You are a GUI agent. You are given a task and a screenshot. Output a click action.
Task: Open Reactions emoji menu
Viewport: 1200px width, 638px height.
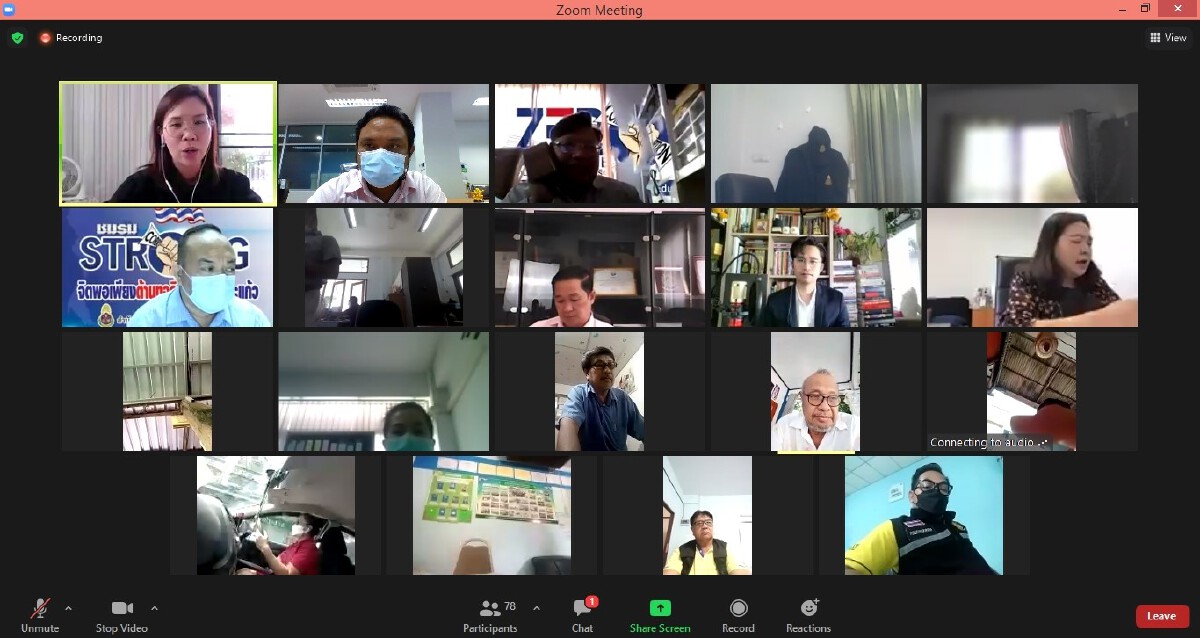coord(808,615)
